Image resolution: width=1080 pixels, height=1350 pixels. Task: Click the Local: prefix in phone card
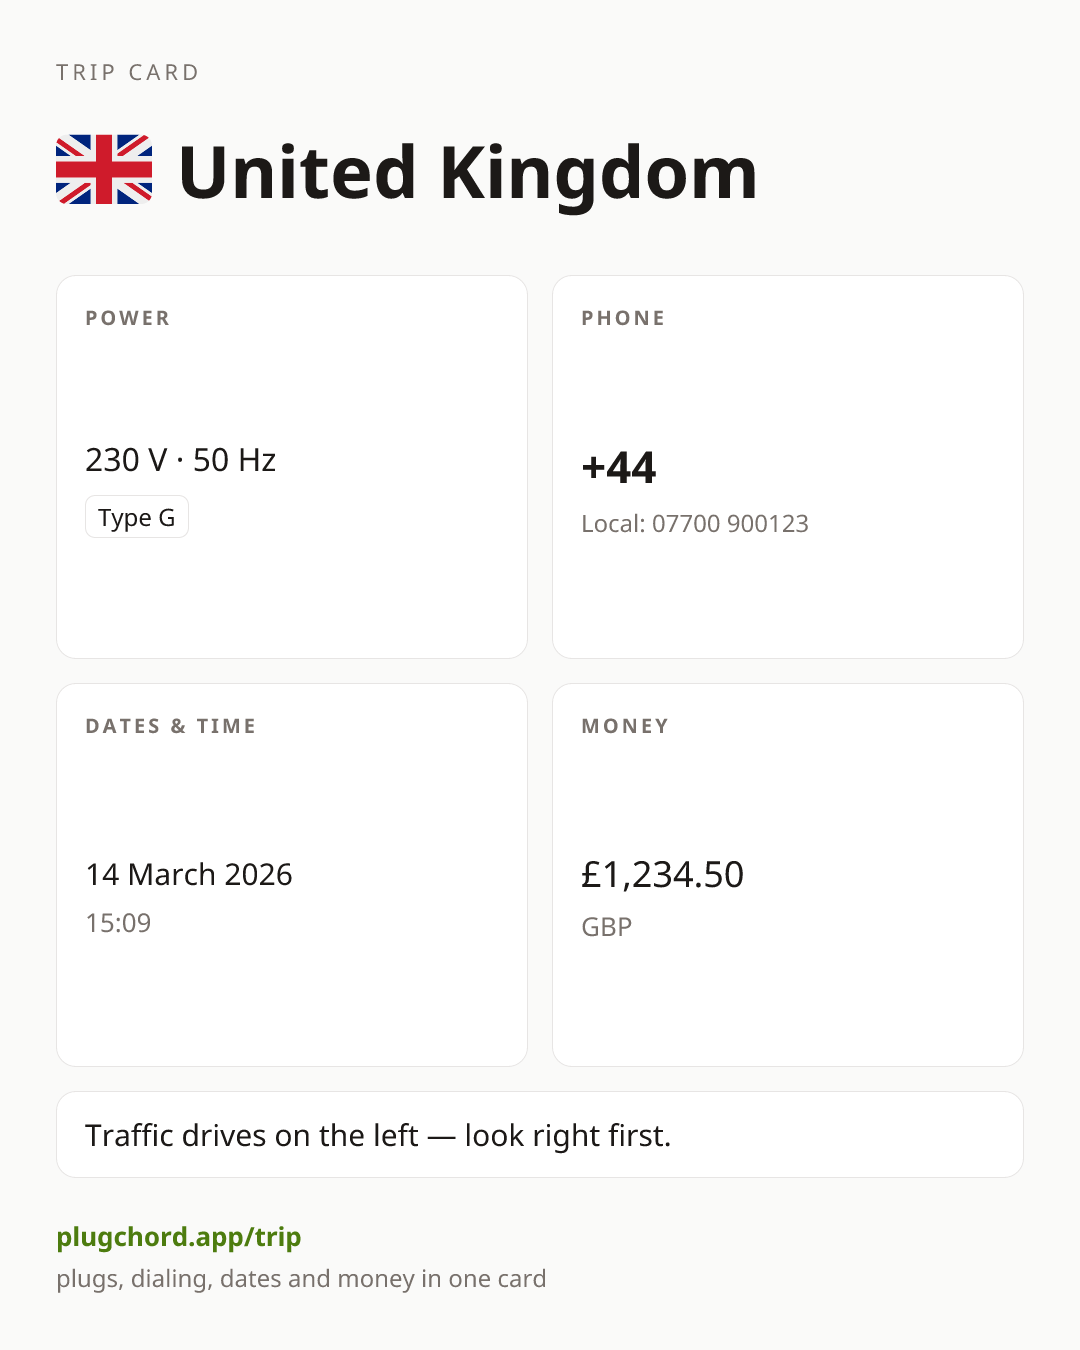[x=613, y=523]
